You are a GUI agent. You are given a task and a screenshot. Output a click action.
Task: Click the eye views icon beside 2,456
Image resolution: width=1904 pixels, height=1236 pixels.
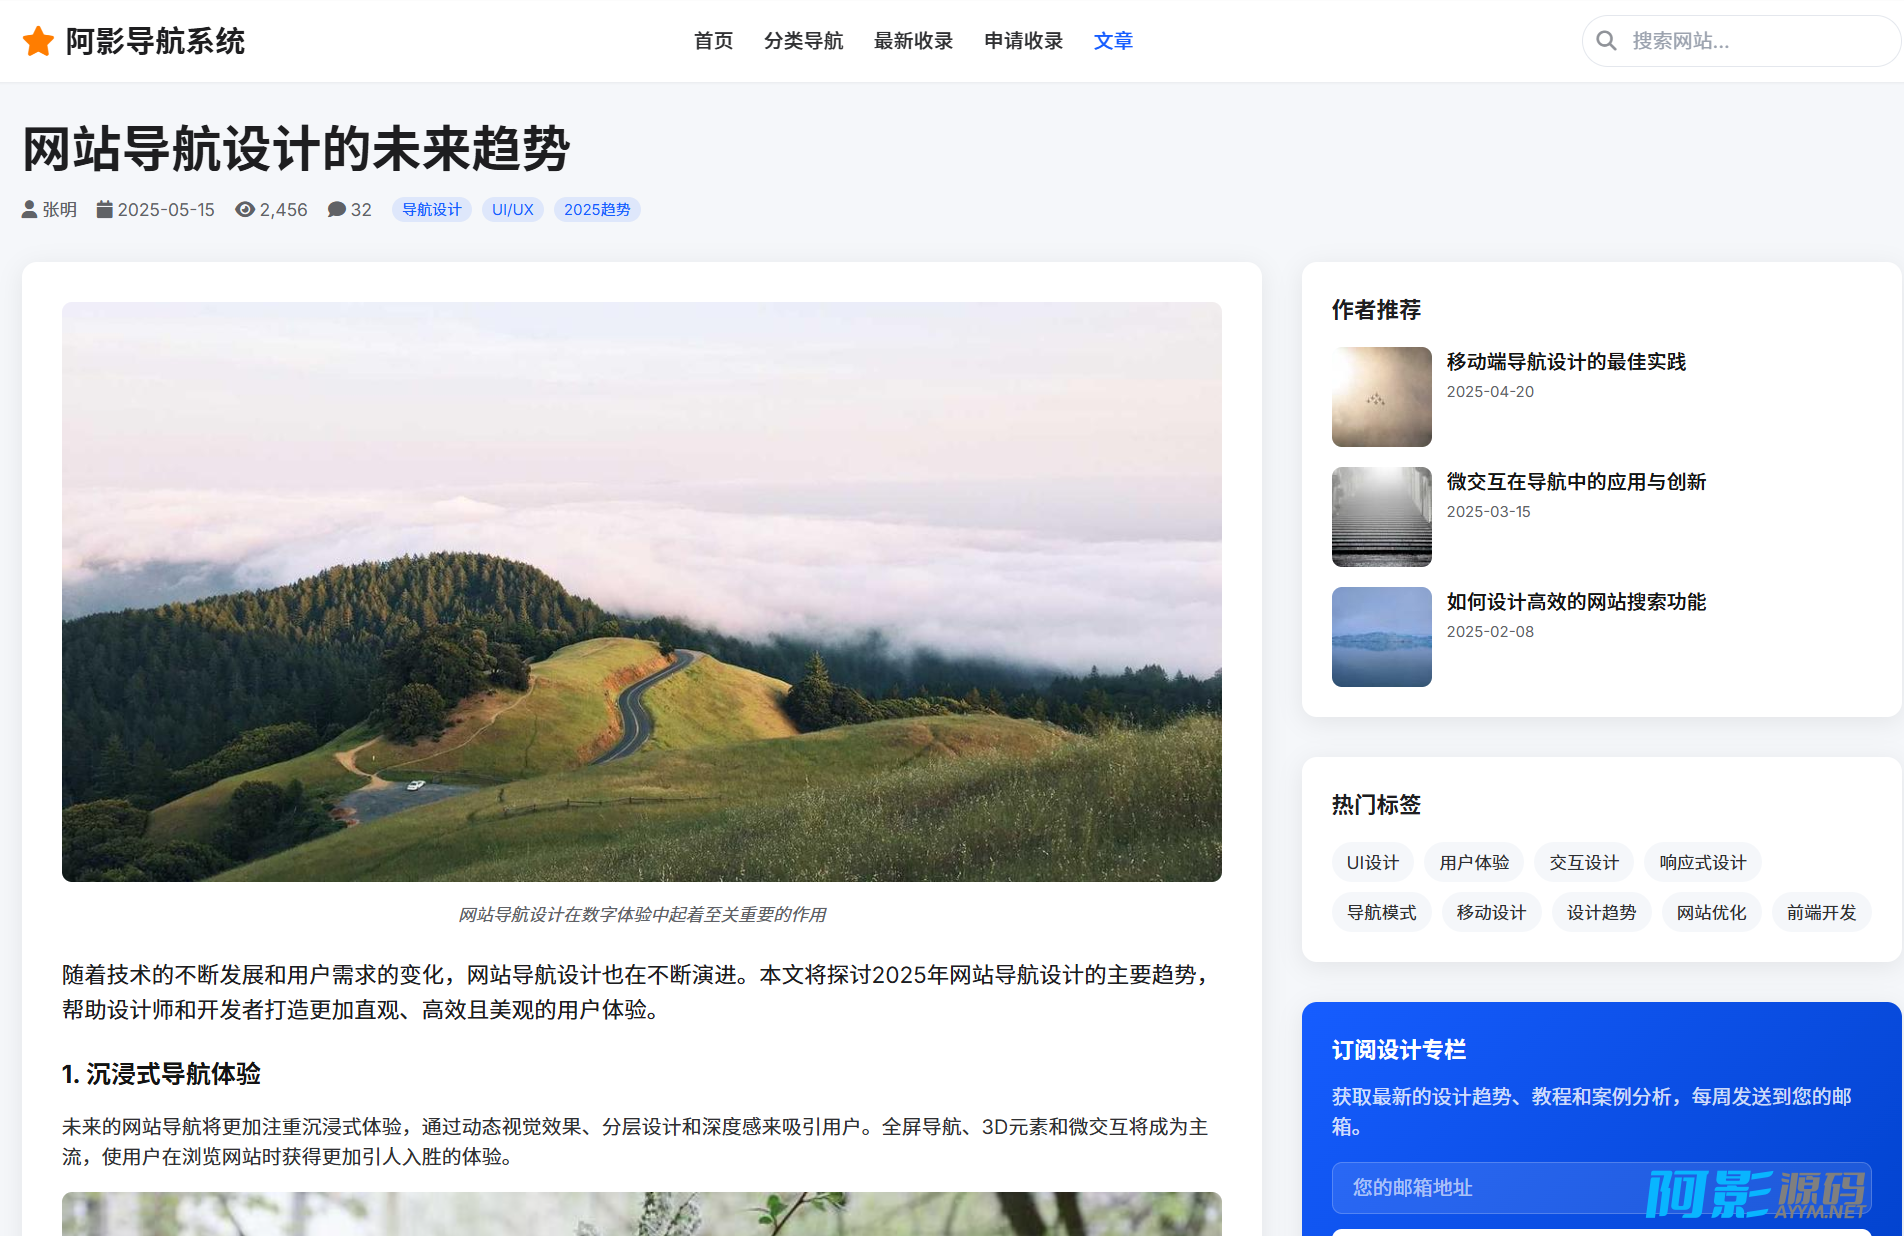coord(245,209)
